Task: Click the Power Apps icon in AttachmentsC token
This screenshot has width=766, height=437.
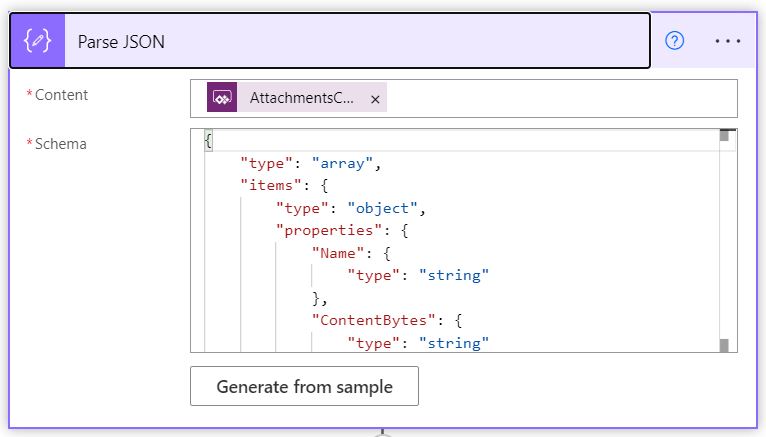Action: click(222, 97)
